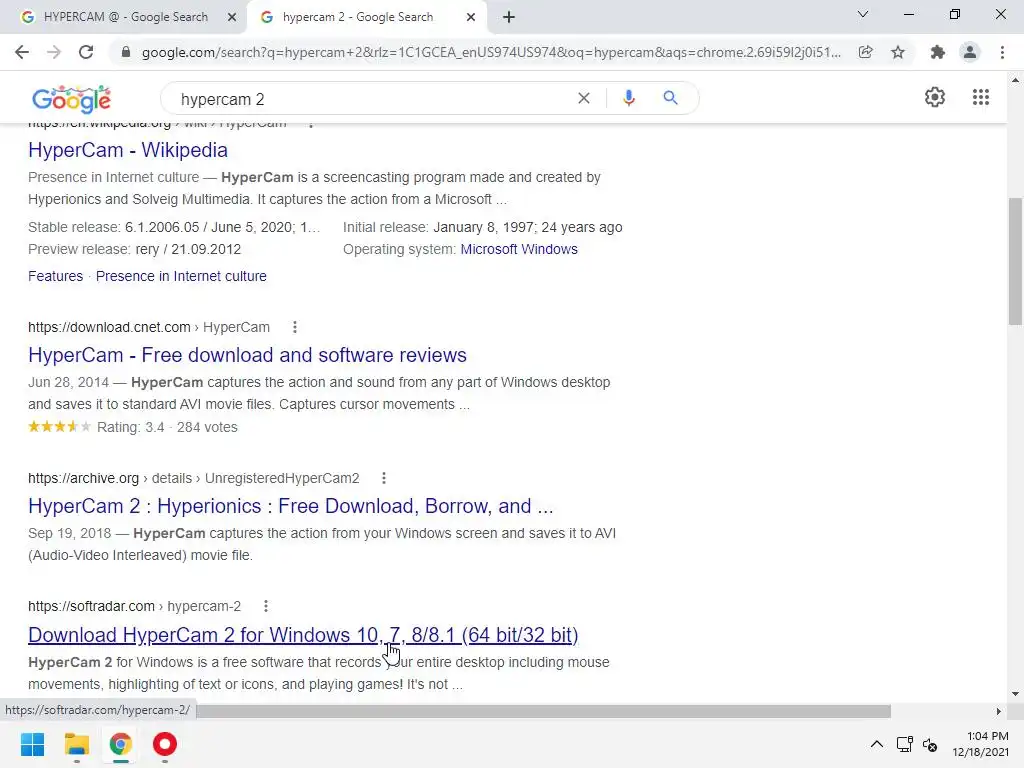Open Google search settings gear
Screen dimensions: 1024x768
tap(935, 97)
